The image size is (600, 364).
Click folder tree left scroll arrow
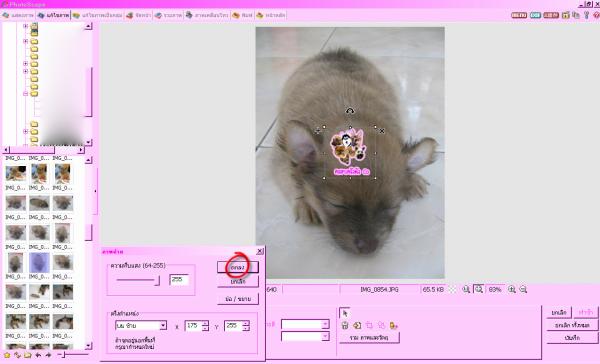6,150
